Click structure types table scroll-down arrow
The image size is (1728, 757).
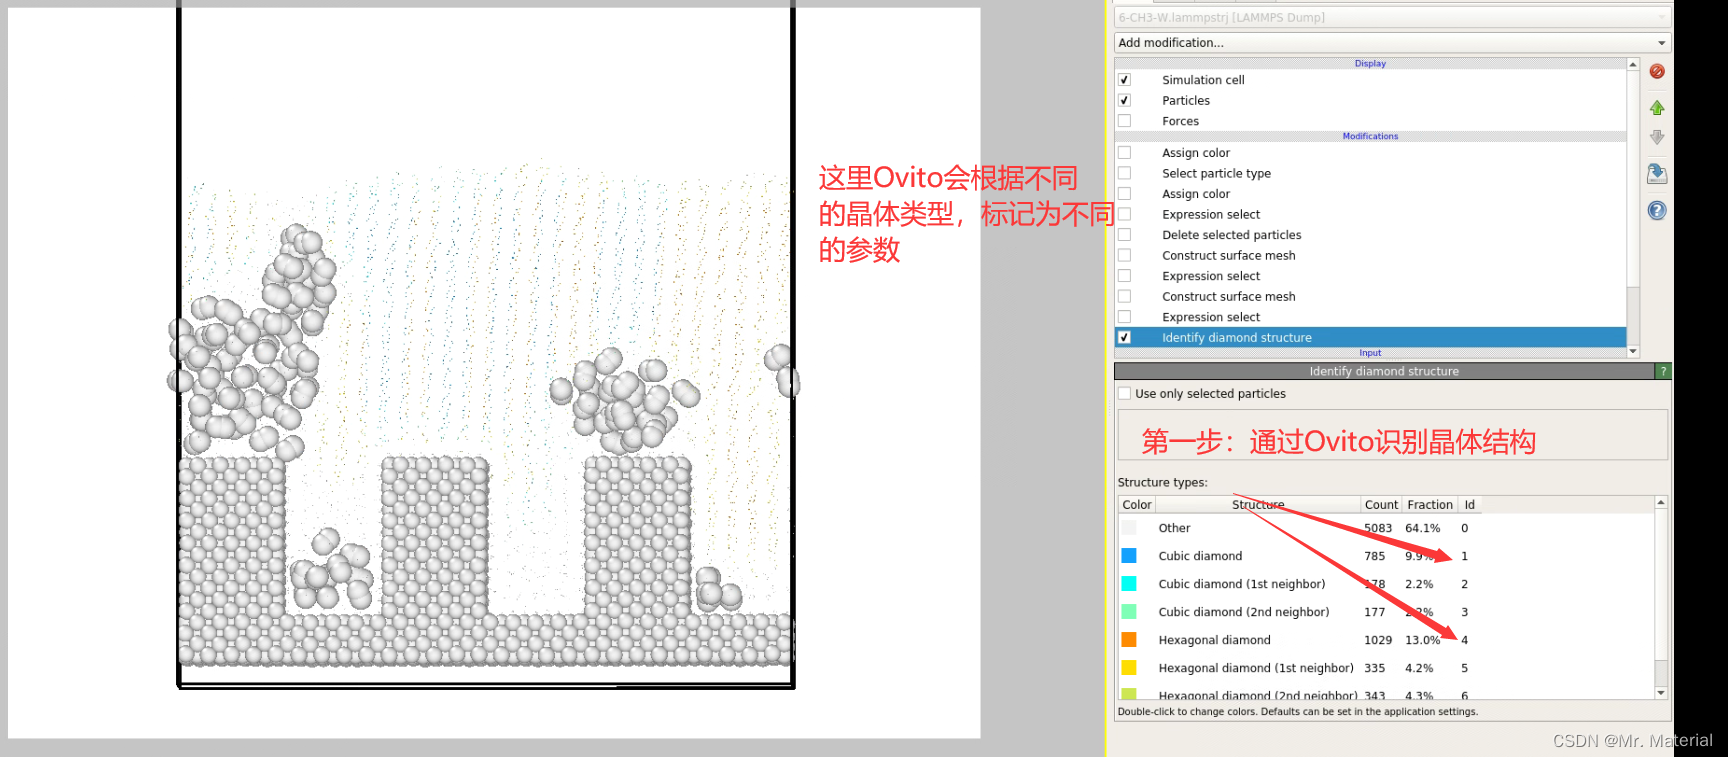[x=1661, y=693]
